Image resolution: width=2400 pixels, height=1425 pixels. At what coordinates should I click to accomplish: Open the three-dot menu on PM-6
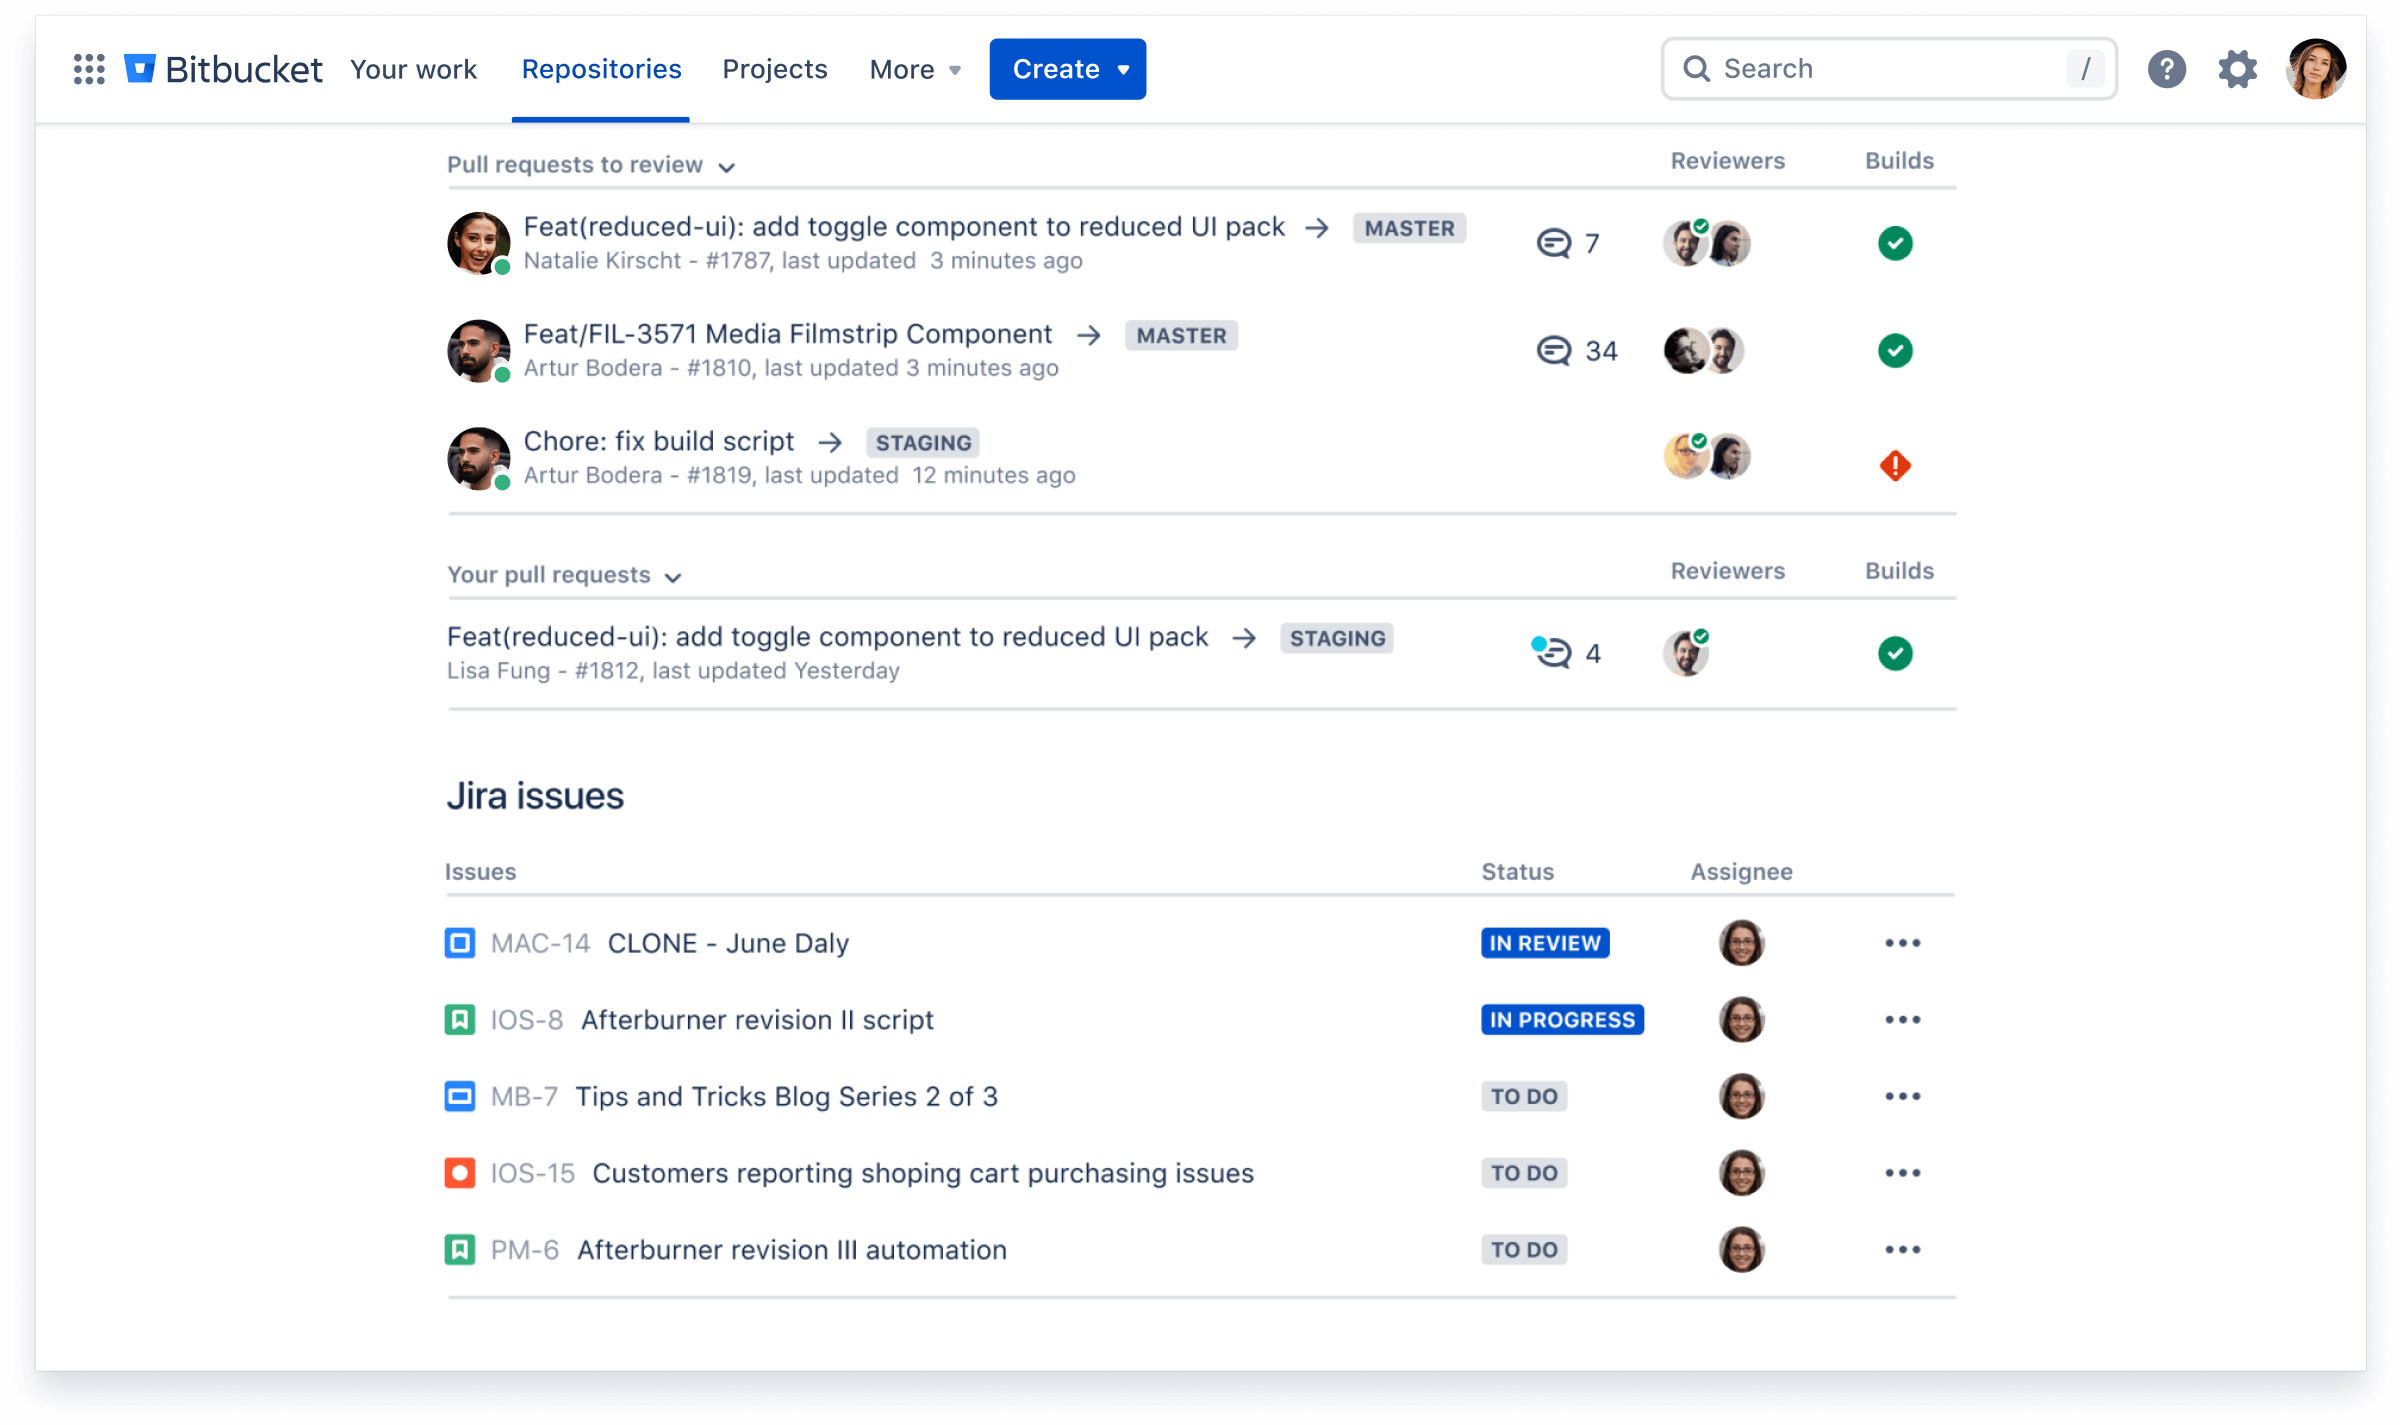click(1901, 1249)
